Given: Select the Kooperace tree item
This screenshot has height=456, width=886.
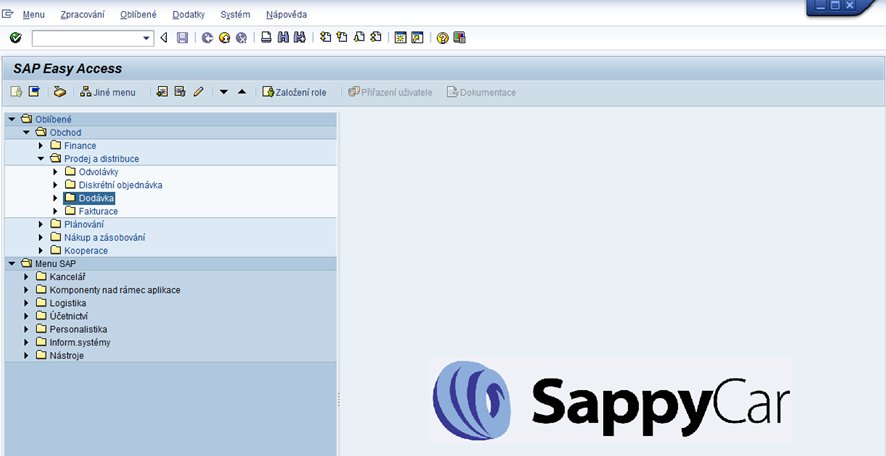Looking at the screenshot, I should pyautogui.click(x=86, y=250).
